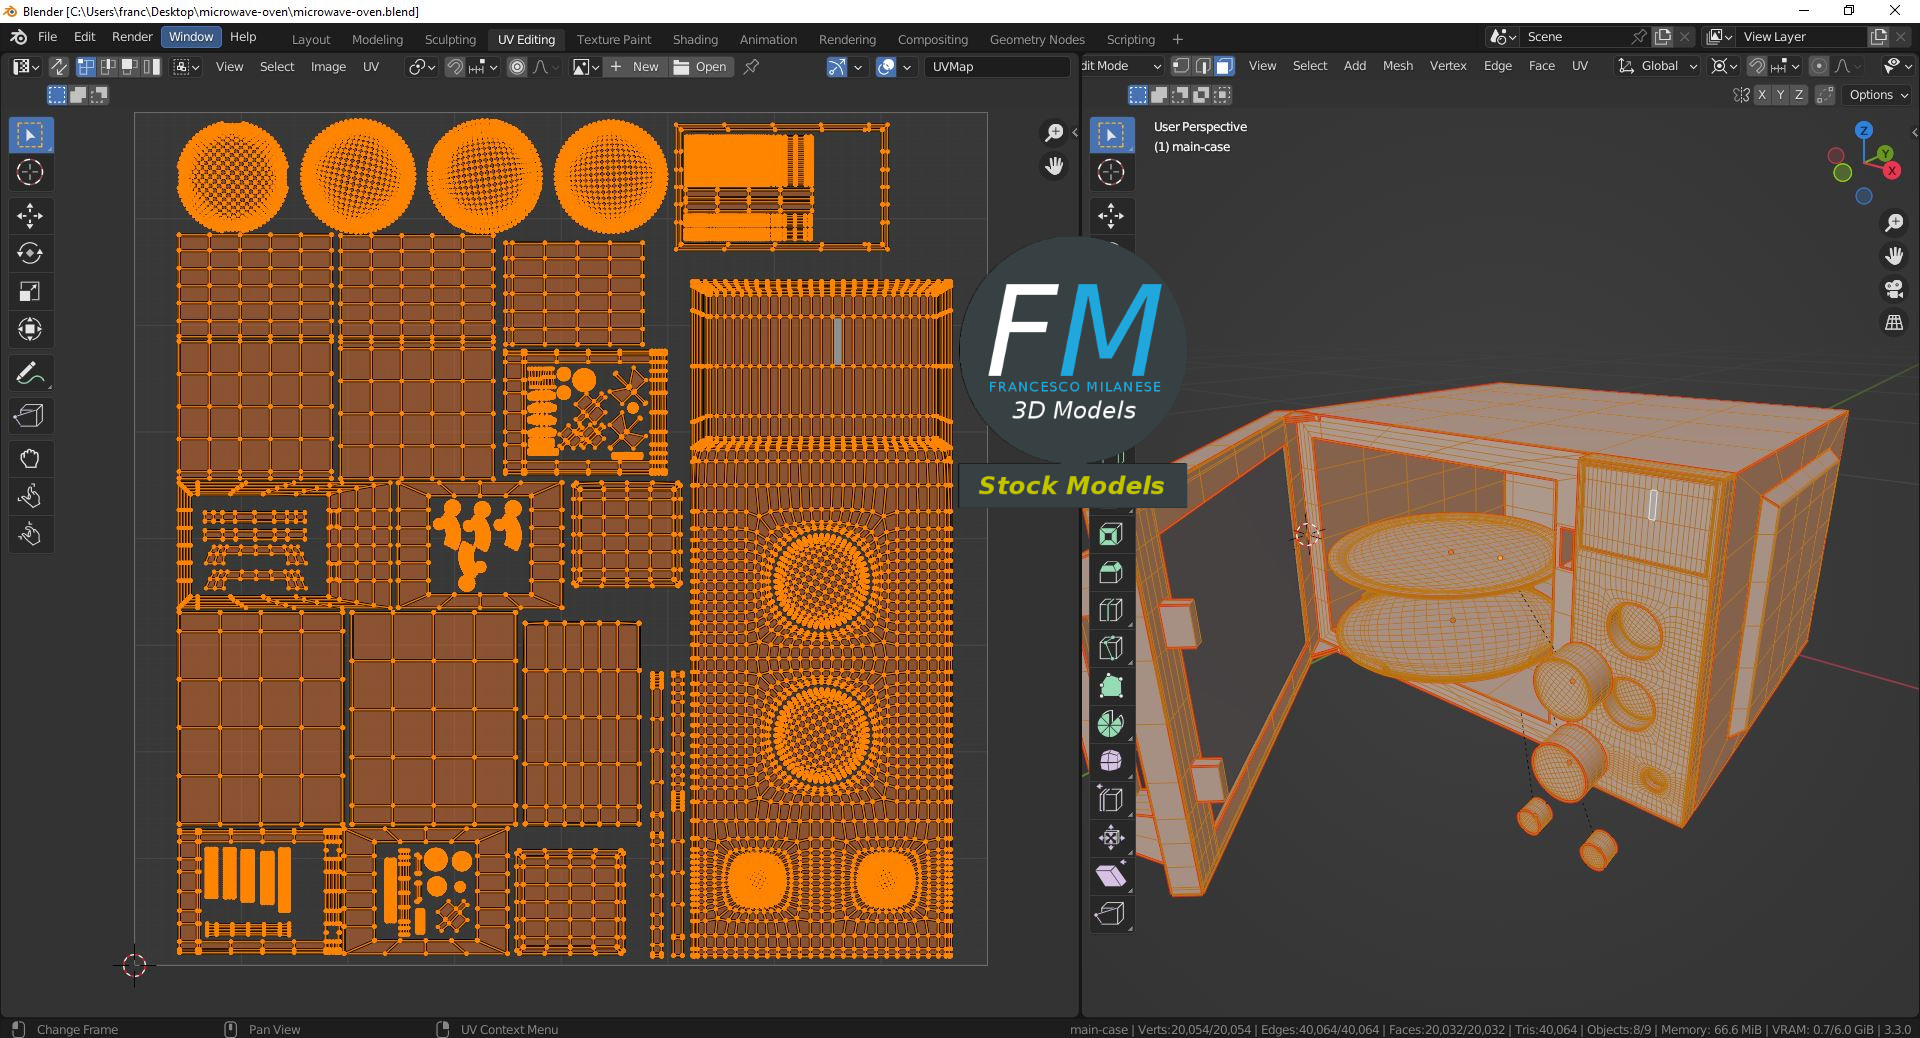Open the Global transform orientation dropdown
This screenshot has height=1038, width=1920.
click(1658, 66)
